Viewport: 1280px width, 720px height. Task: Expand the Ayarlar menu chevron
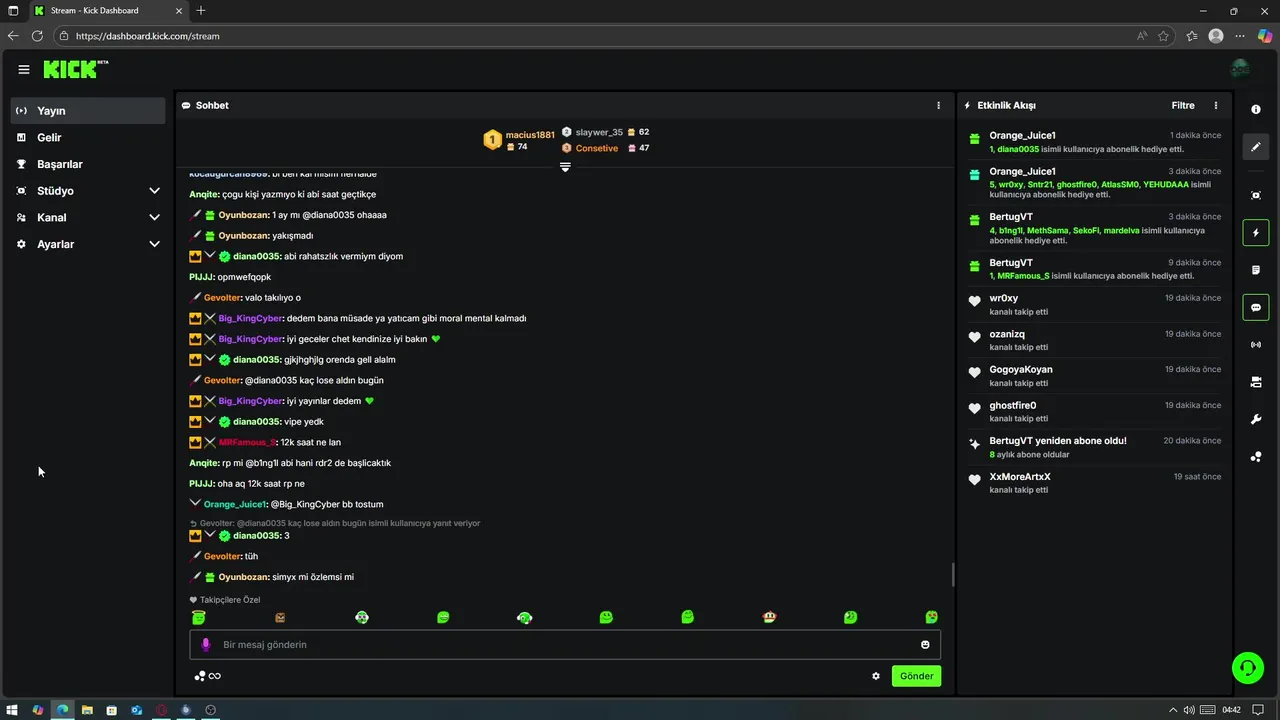(154, 244)
